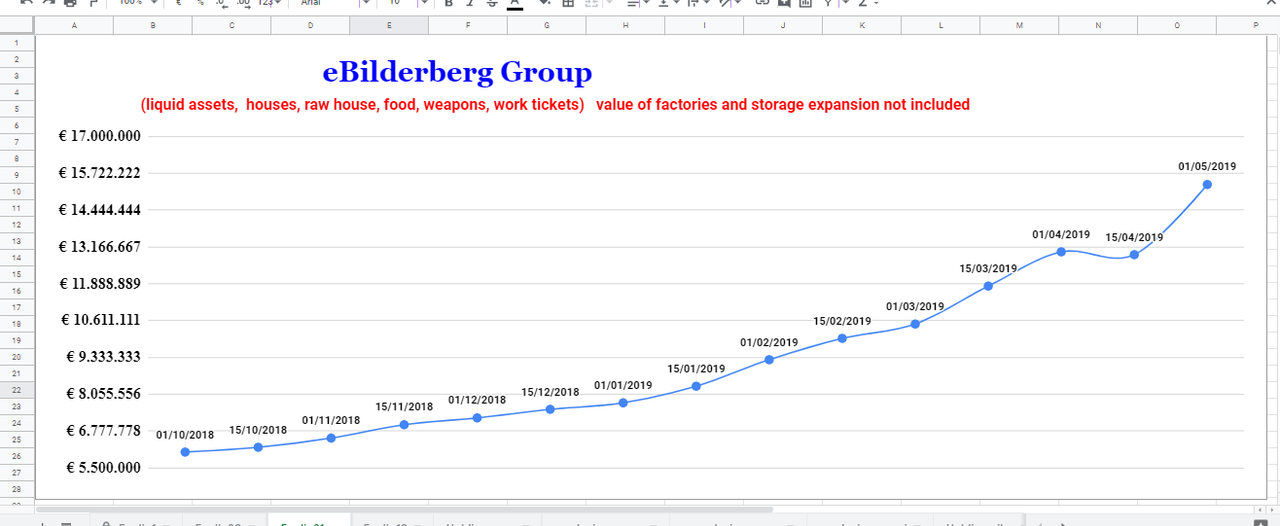The width and height of the screenshot is (1280, 526).
Task: Click data point labeled 15/04/2019
Action: click(x=1134, y=254)
